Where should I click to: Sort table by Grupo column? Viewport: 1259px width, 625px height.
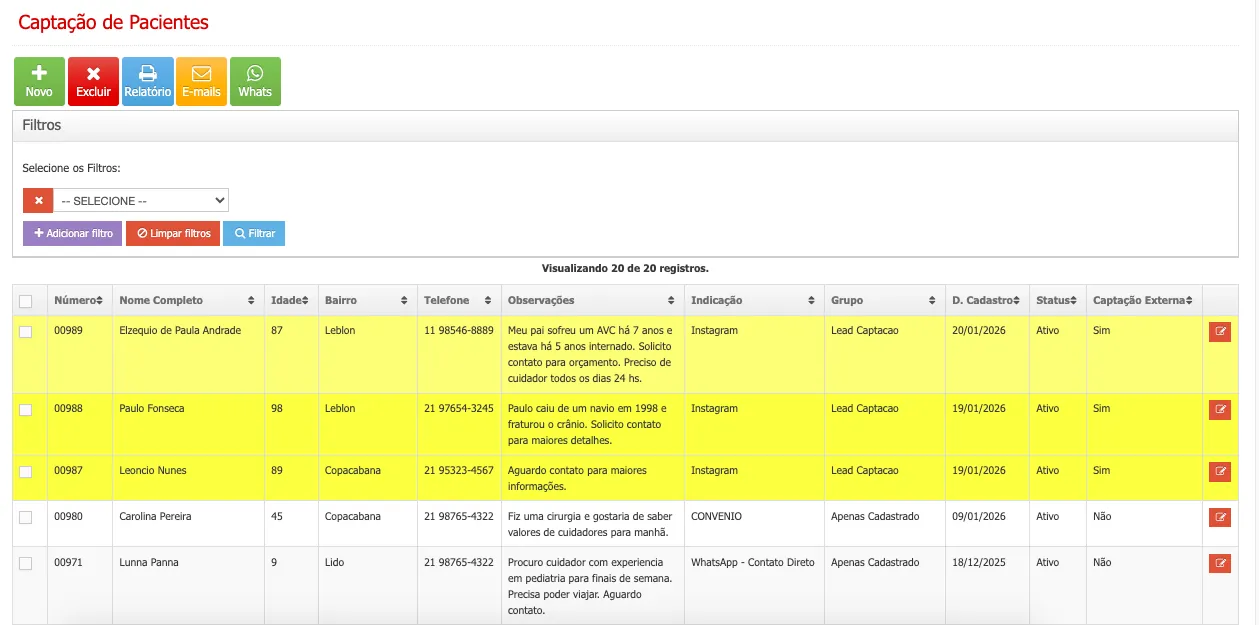coord(884,300)
